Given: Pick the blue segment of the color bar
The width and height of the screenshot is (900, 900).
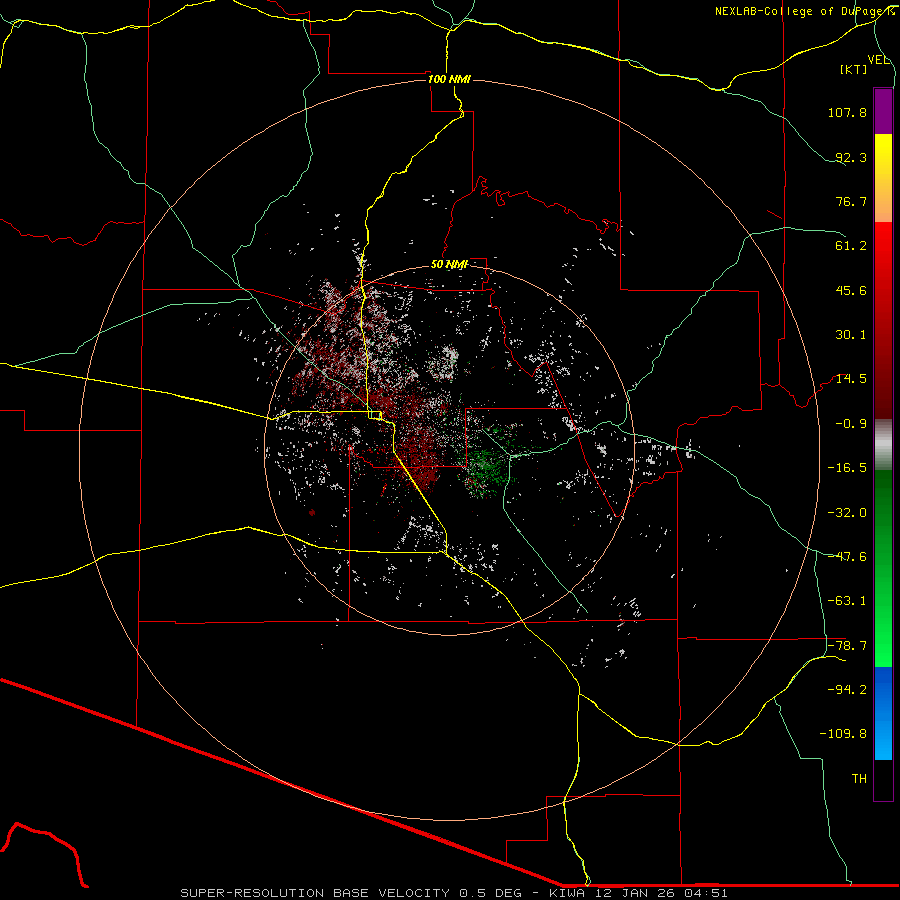Looking at the screenshot, I should coord(883,713).
